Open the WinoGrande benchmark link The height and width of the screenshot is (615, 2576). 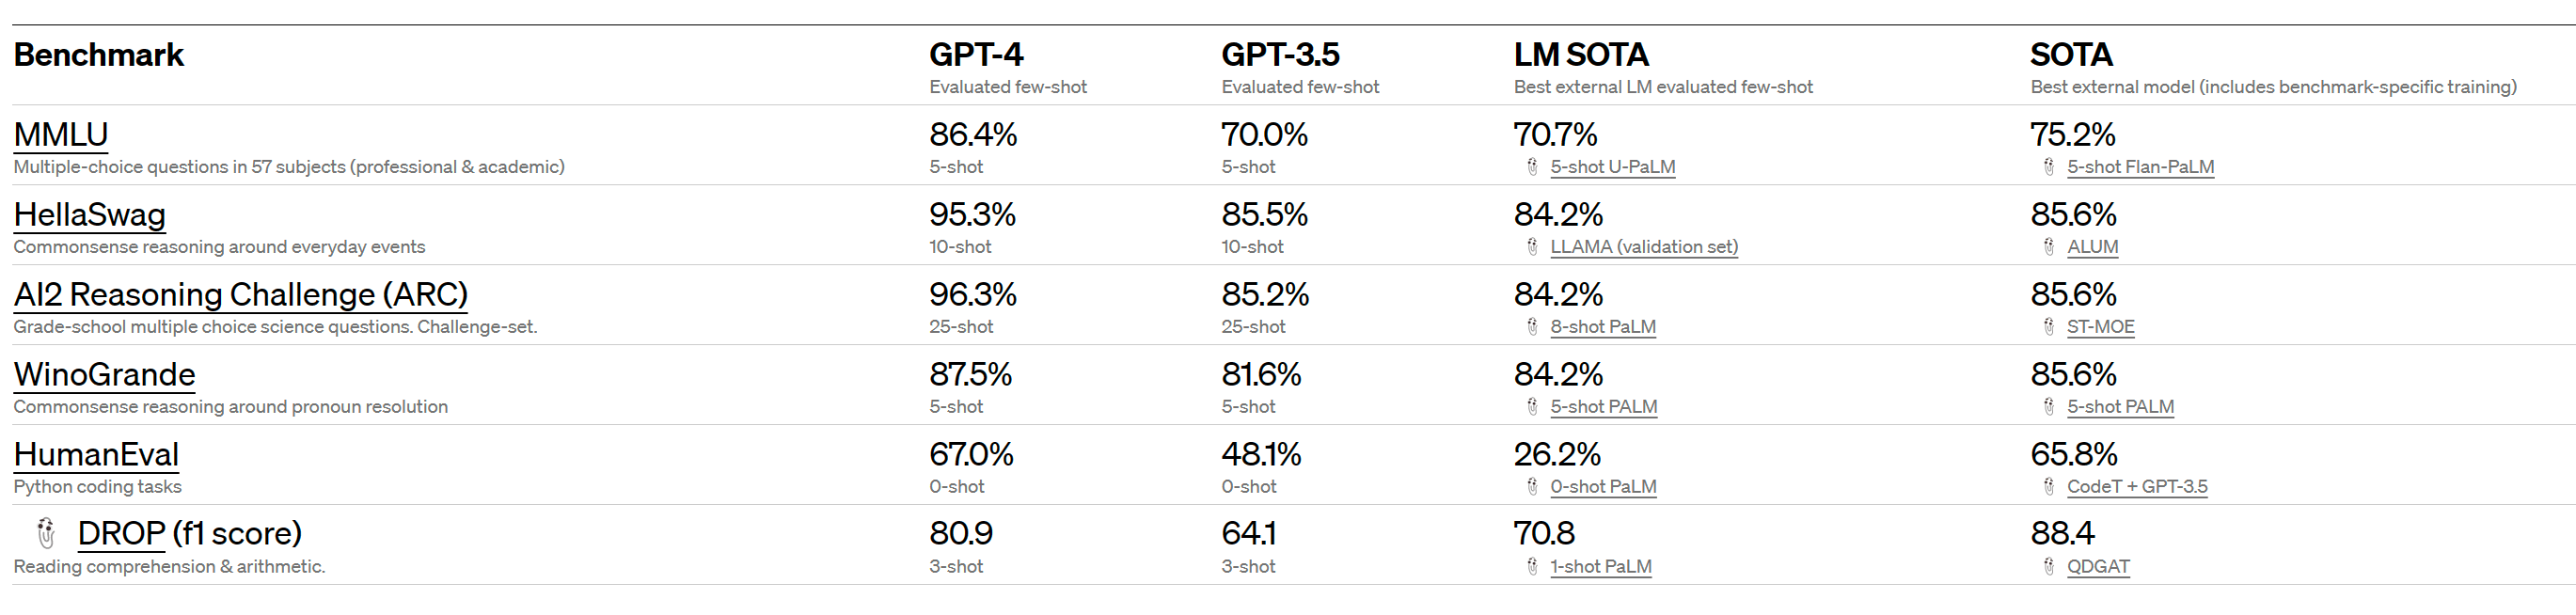104,374
